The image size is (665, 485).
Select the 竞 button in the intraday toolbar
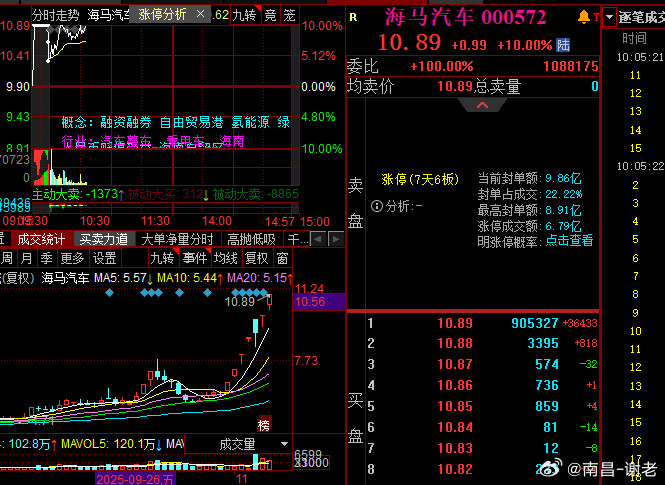pos(270,16)
